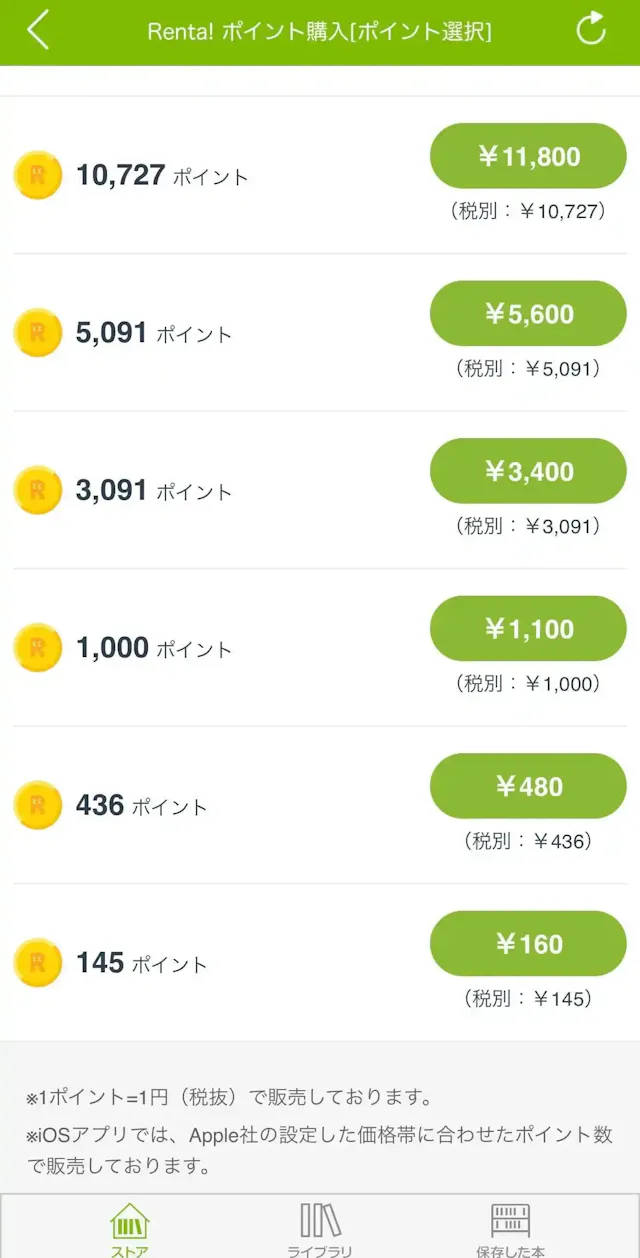
Task: Tap the coin icon beside 145 points
Action: click(38, 963)
